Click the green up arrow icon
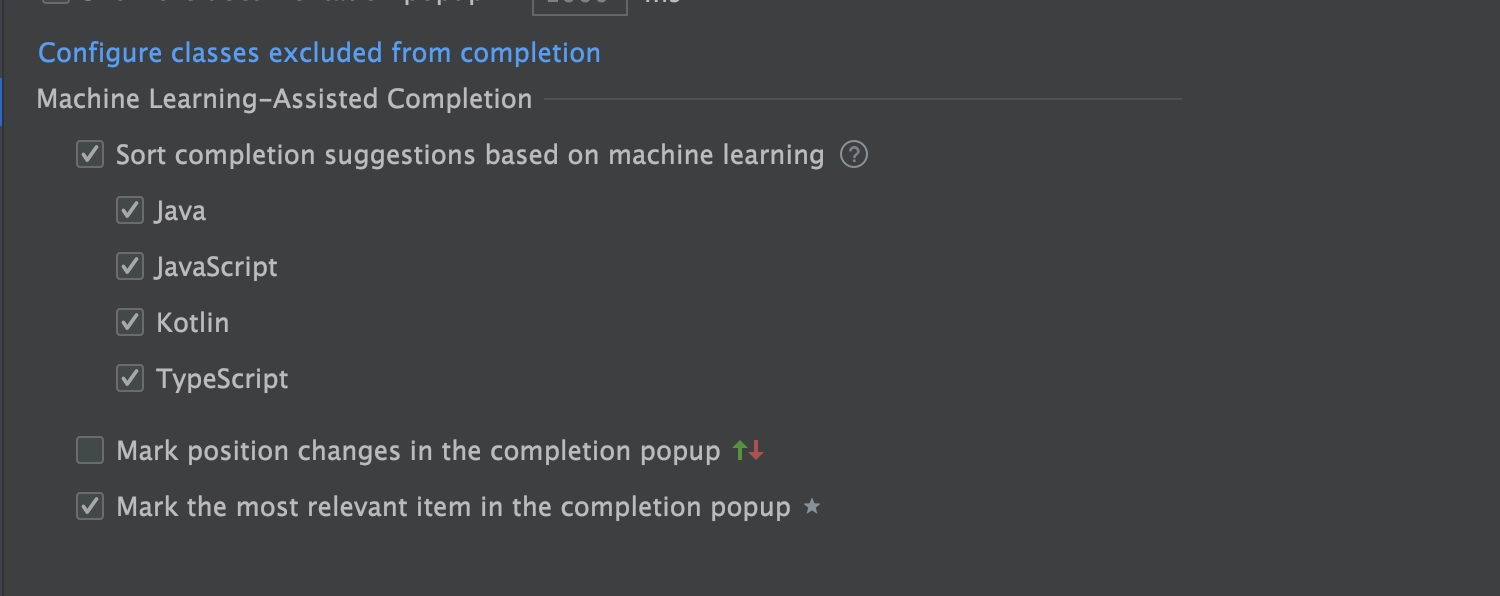 [740, 451]
